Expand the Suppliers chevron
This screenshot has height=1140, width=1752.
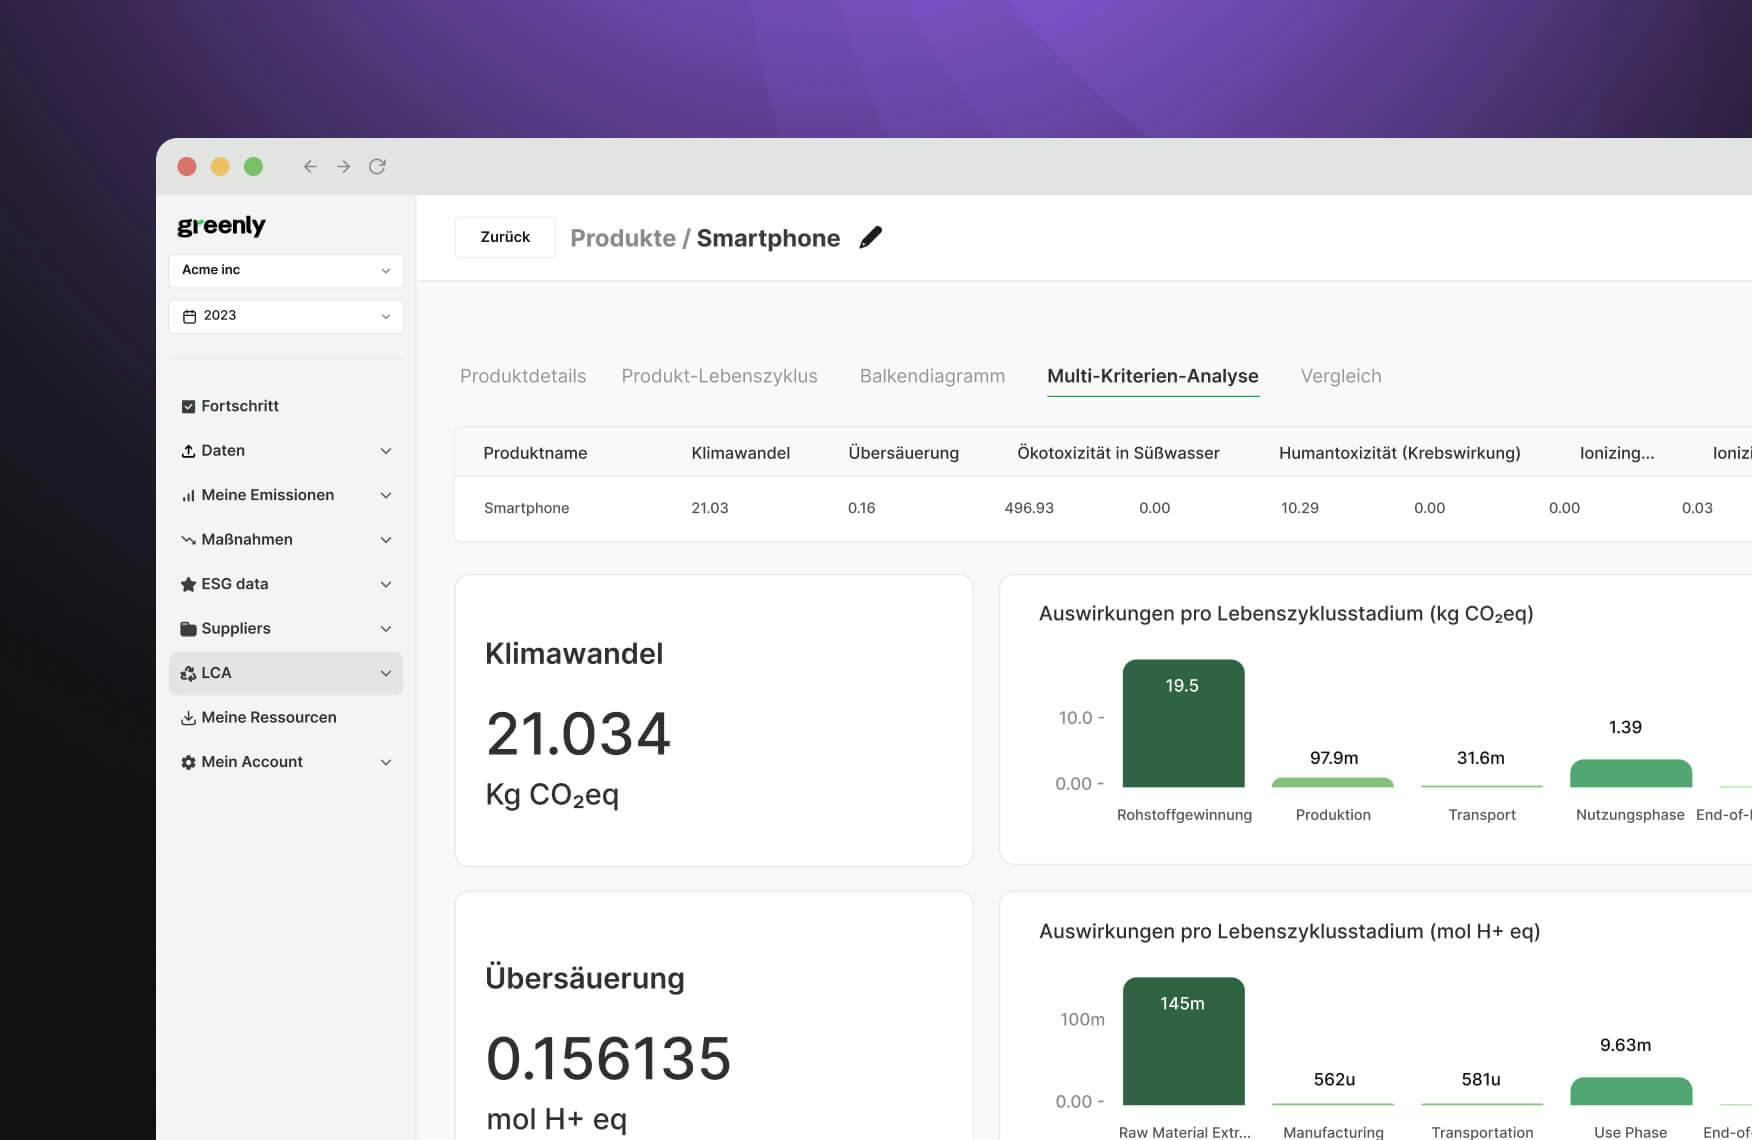tap(386, 629)
